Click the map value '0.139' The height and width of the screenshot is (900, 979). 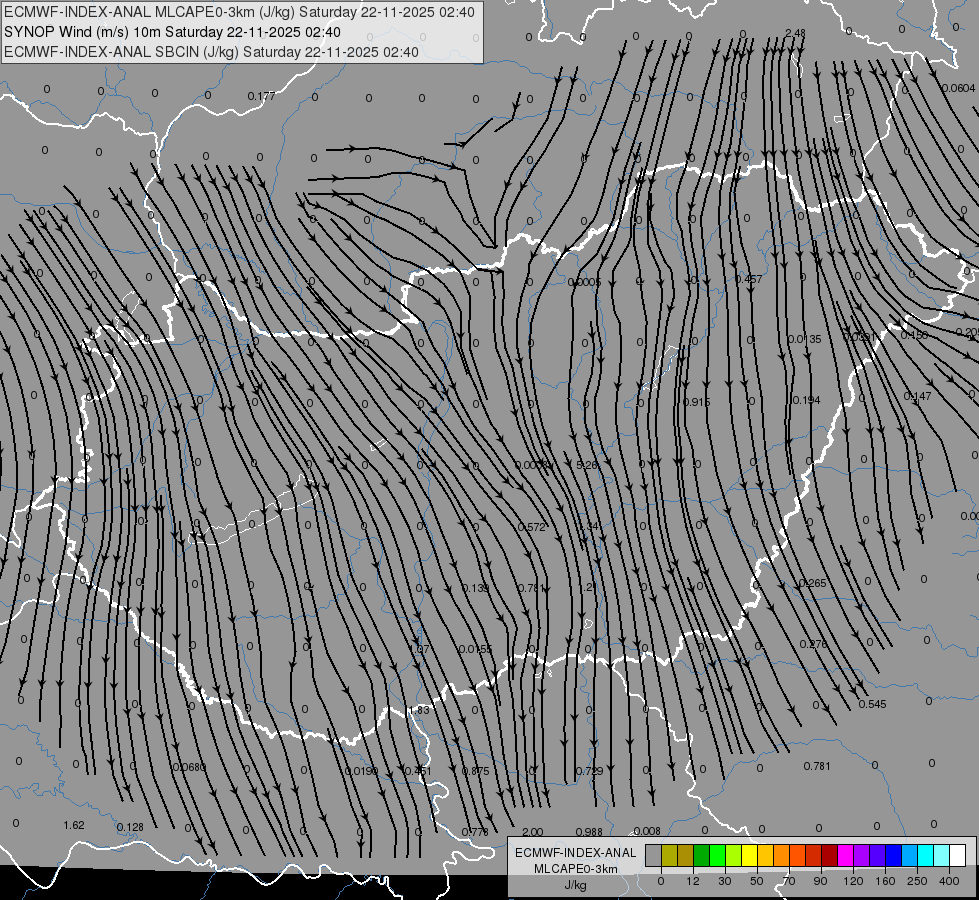(476, 588)
